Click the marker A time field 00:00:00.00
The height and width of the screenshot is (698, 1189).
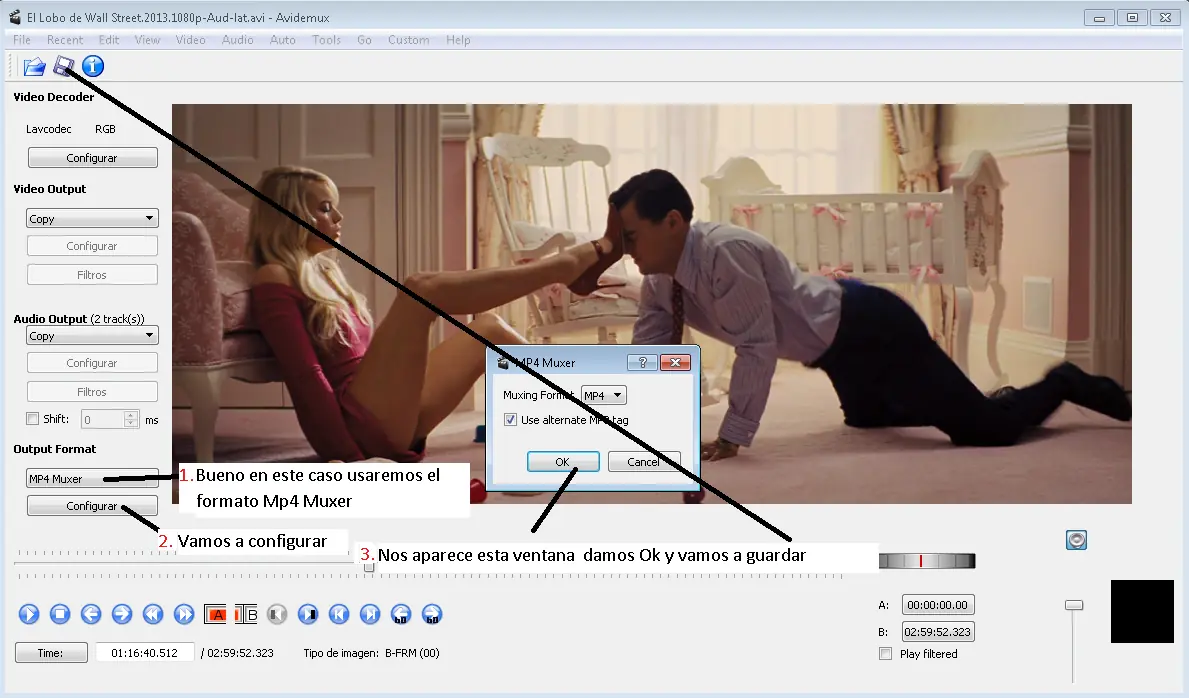[938, 605]
